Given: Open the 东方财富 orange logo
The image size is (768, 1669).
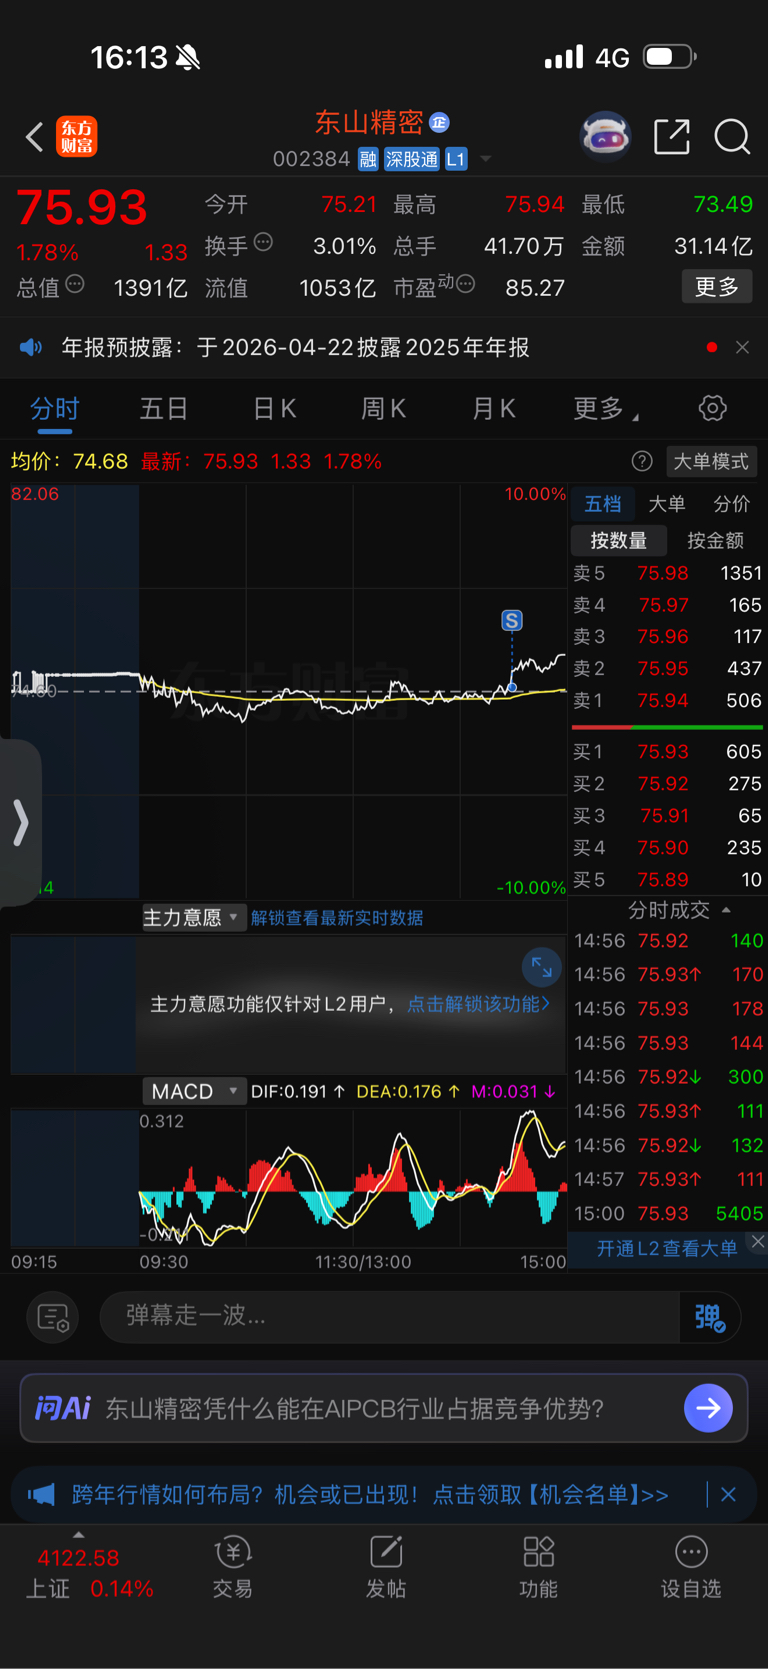Looking at the screenshot, I should (77, 137).
